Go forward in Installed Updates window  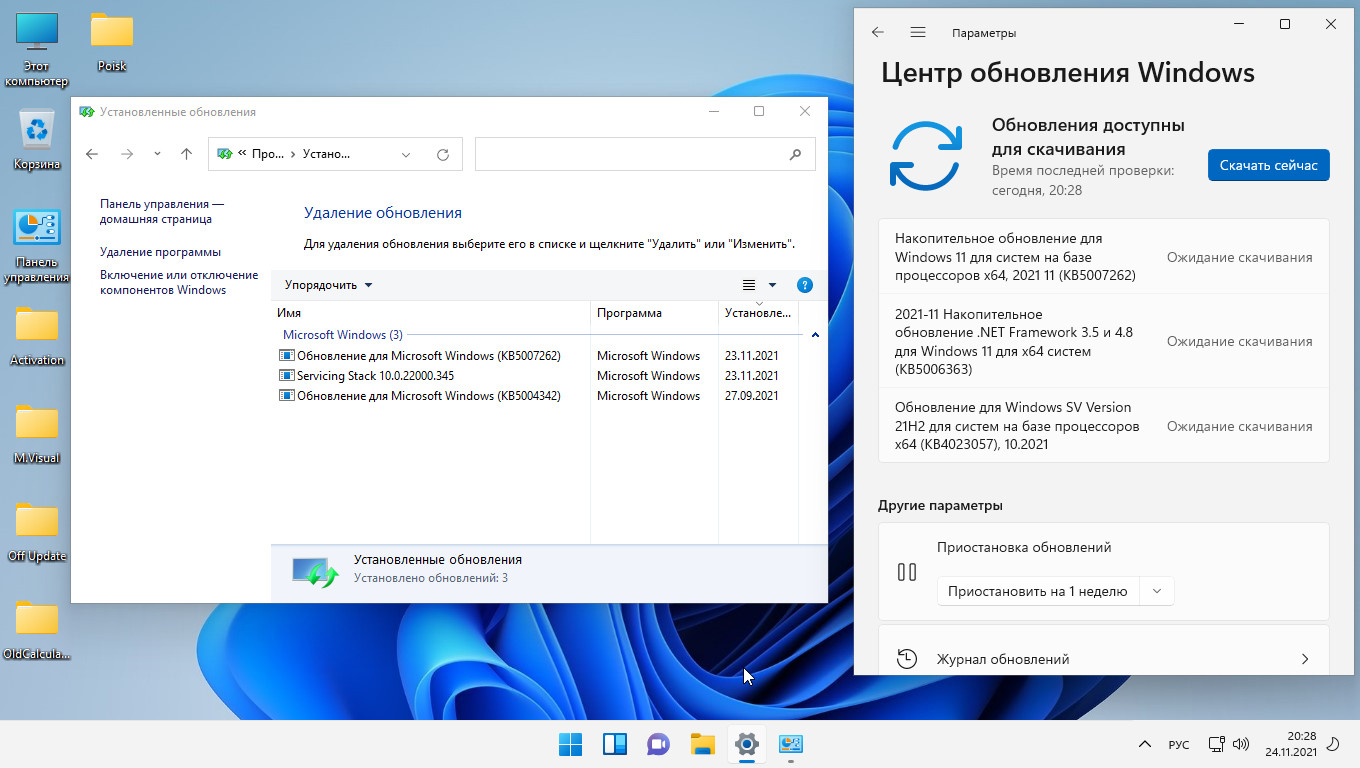pos(126,154)
